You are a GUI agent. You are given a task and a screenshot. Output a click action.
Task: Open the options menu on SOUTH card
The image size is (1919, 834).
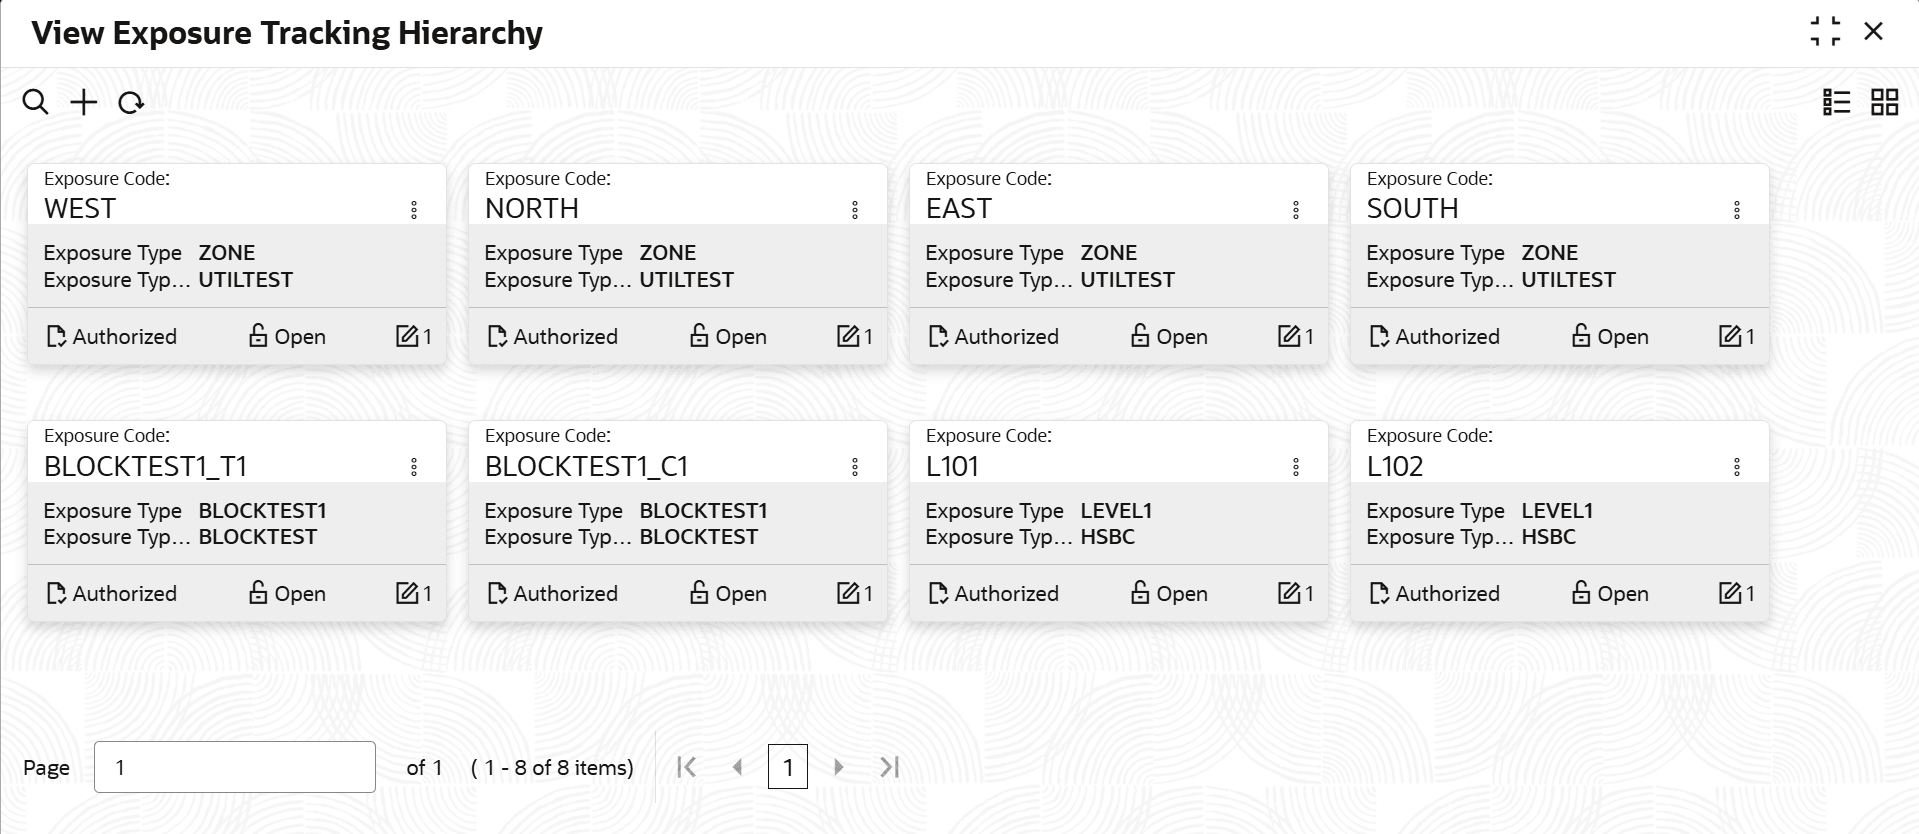click(x=1737, y=208)
